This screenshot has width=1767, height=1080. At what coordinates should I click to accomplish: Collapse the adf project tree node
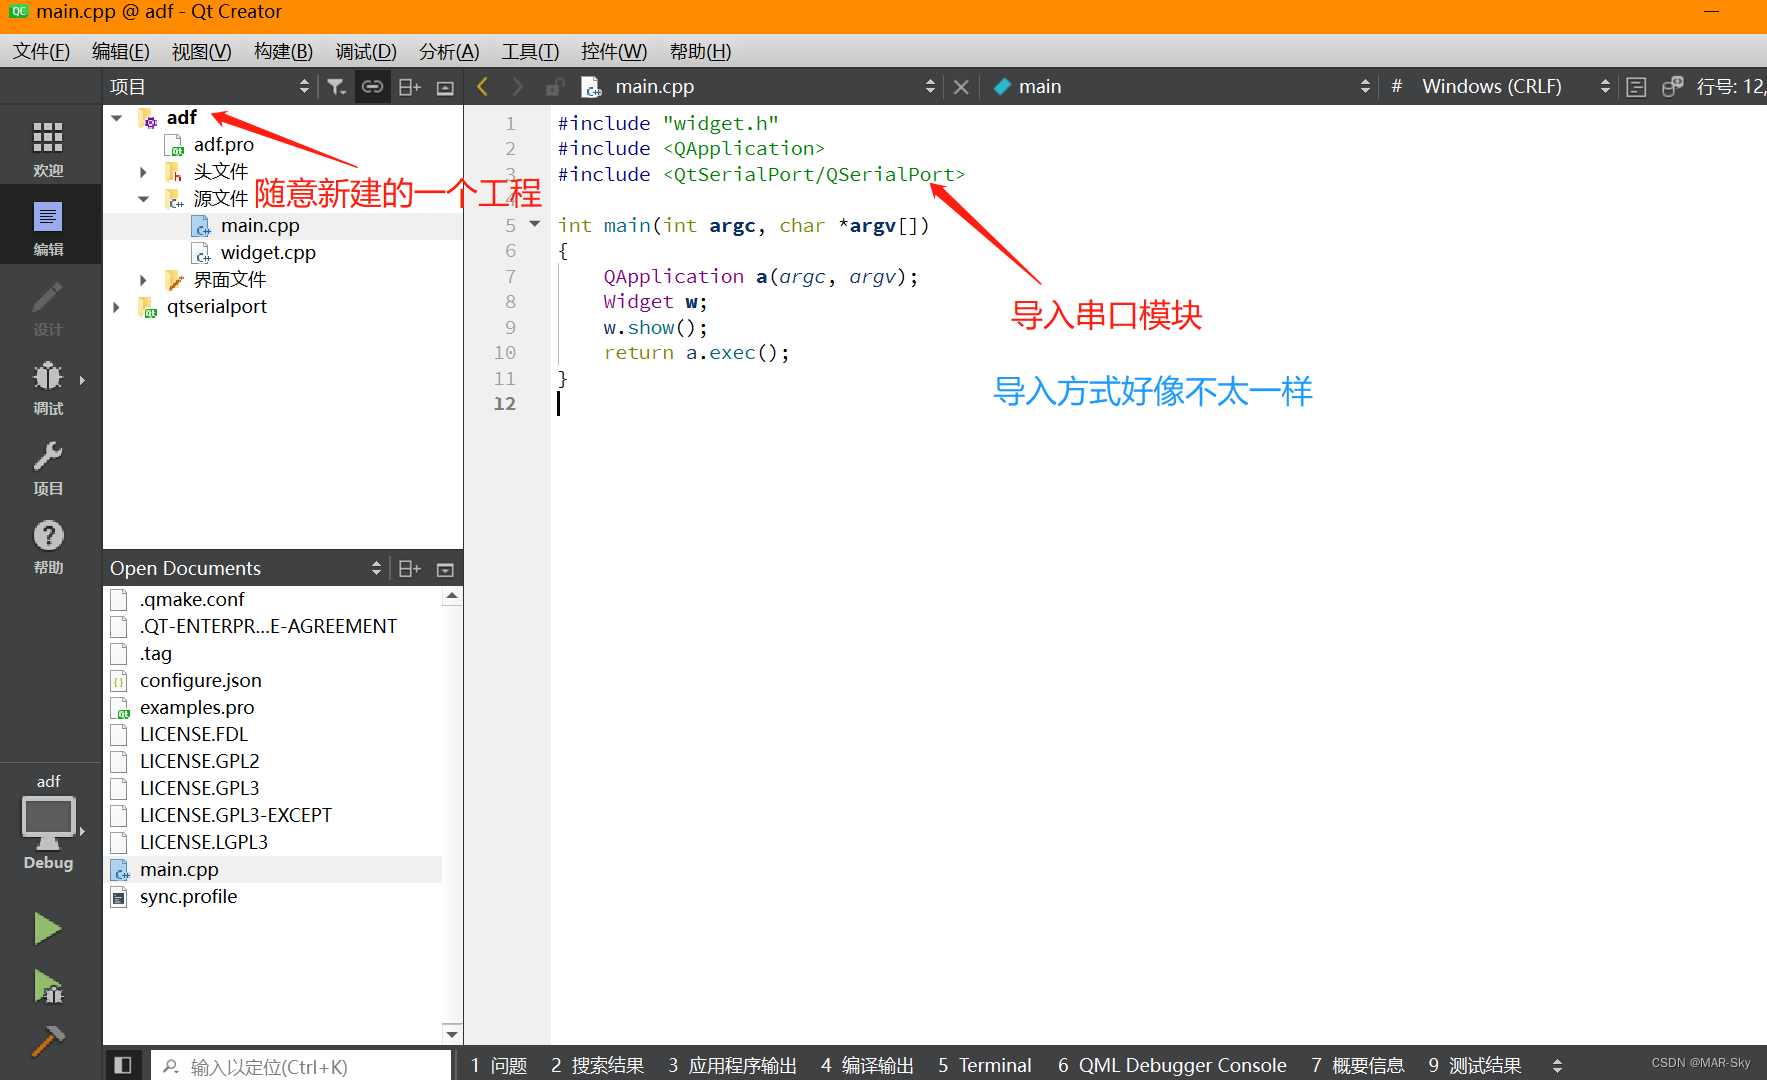pos(117,118)
